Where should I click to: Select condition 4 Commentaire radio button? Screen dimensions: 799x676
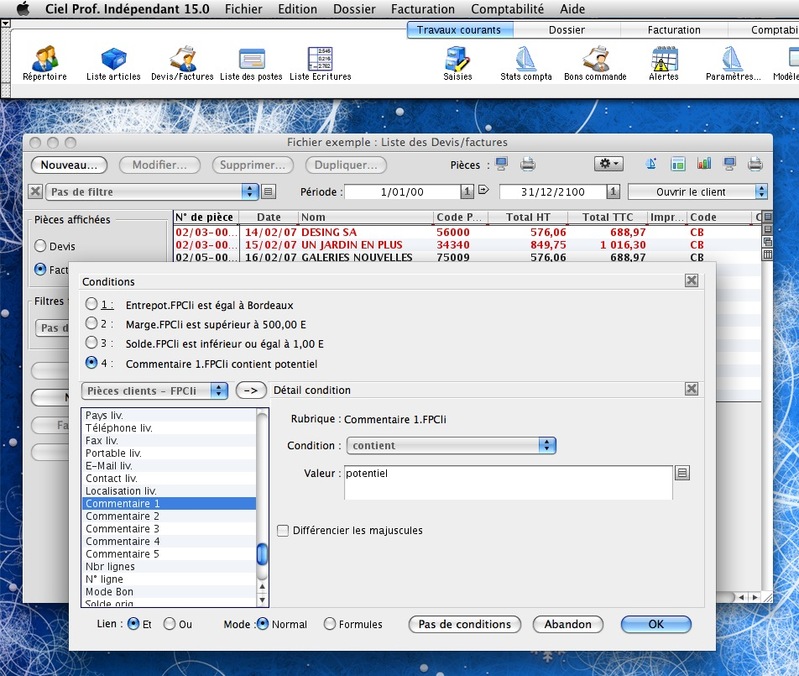tap(91, 362)
